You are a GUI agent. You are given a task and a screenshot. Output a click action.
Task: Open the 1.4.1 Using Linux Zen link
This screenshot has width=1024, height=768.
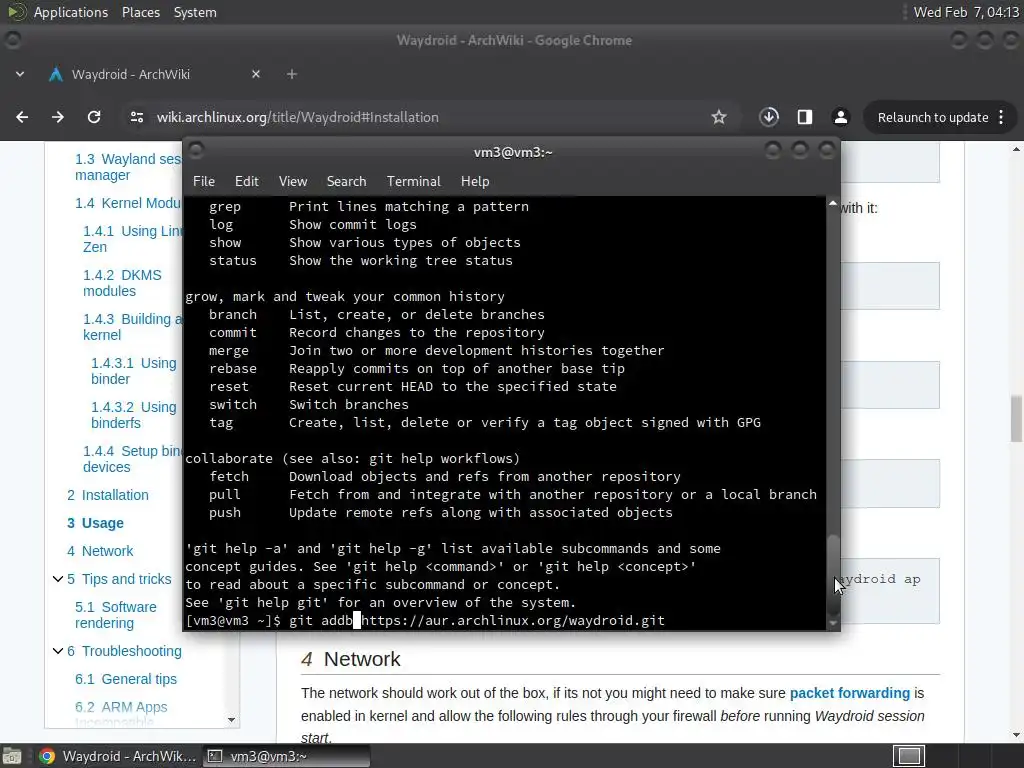coord(133,239)
